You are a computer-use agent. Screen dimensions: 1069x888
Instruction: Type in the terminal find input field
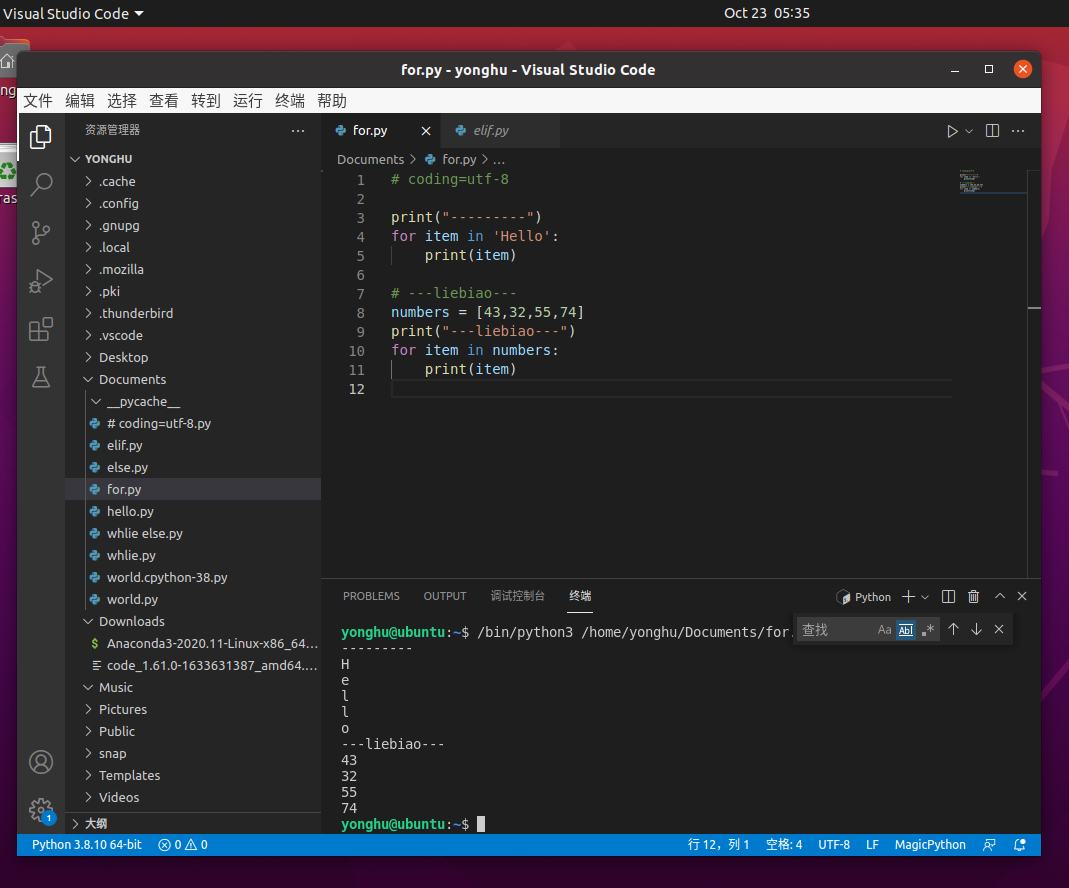(x=832, y=630)
